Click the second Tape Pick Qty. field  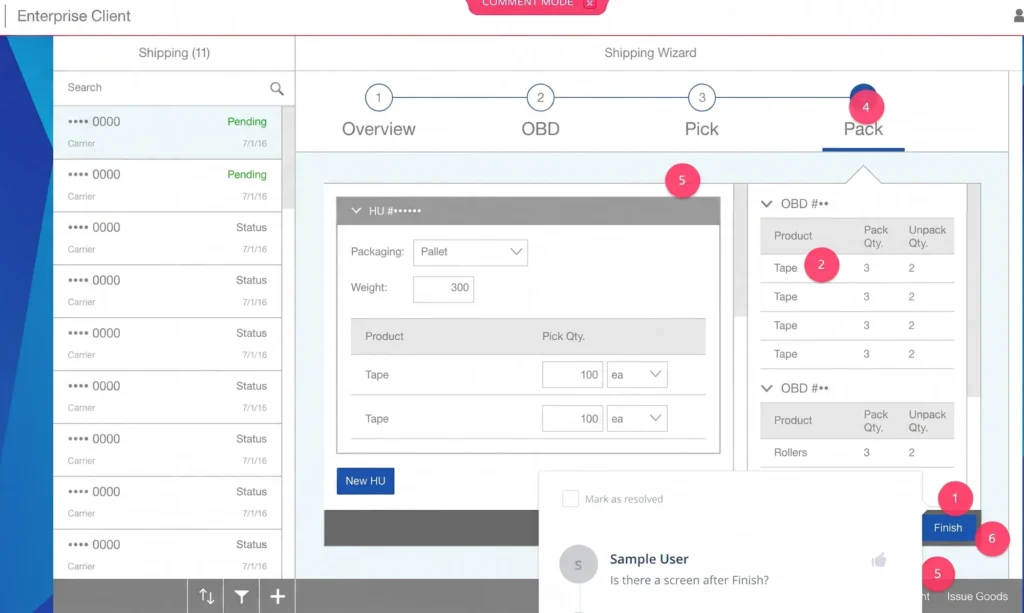click(x=572, y=418)
